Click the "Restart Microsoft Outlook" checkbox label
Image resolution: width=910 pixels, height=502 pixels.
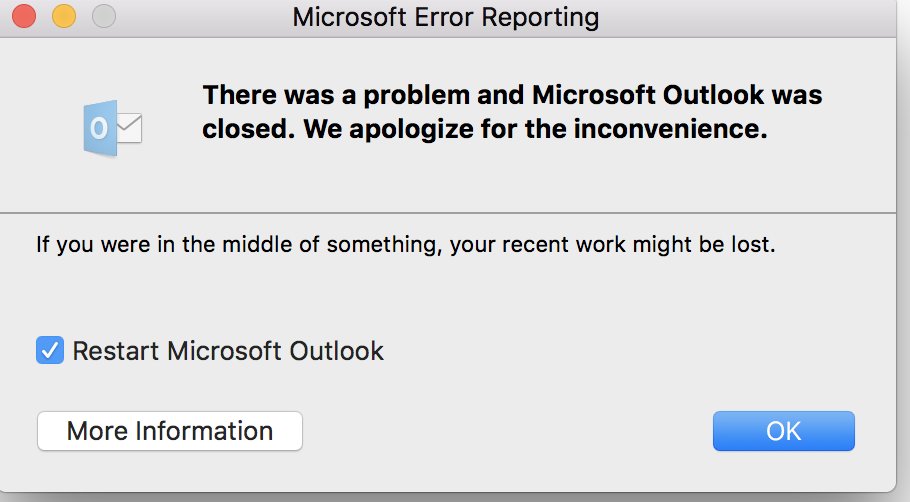228,351
